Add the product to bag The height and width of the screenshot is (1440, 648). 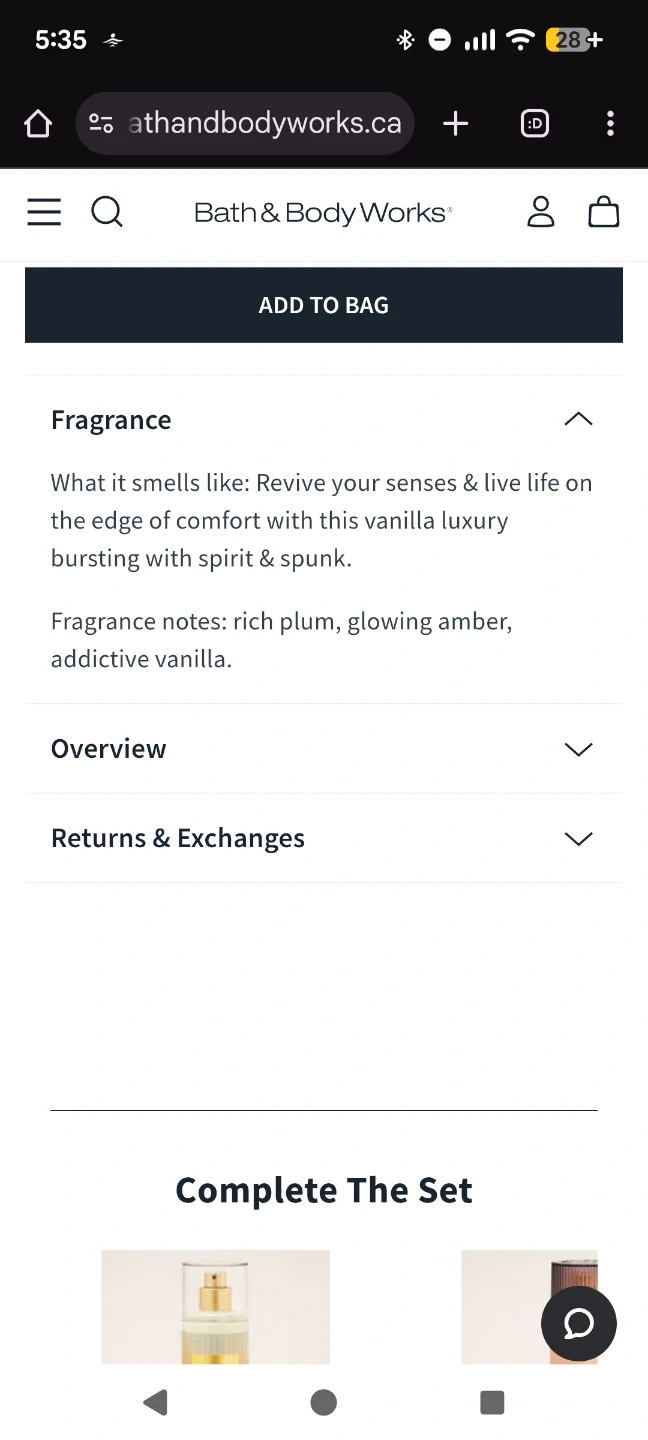coord(324,305)
